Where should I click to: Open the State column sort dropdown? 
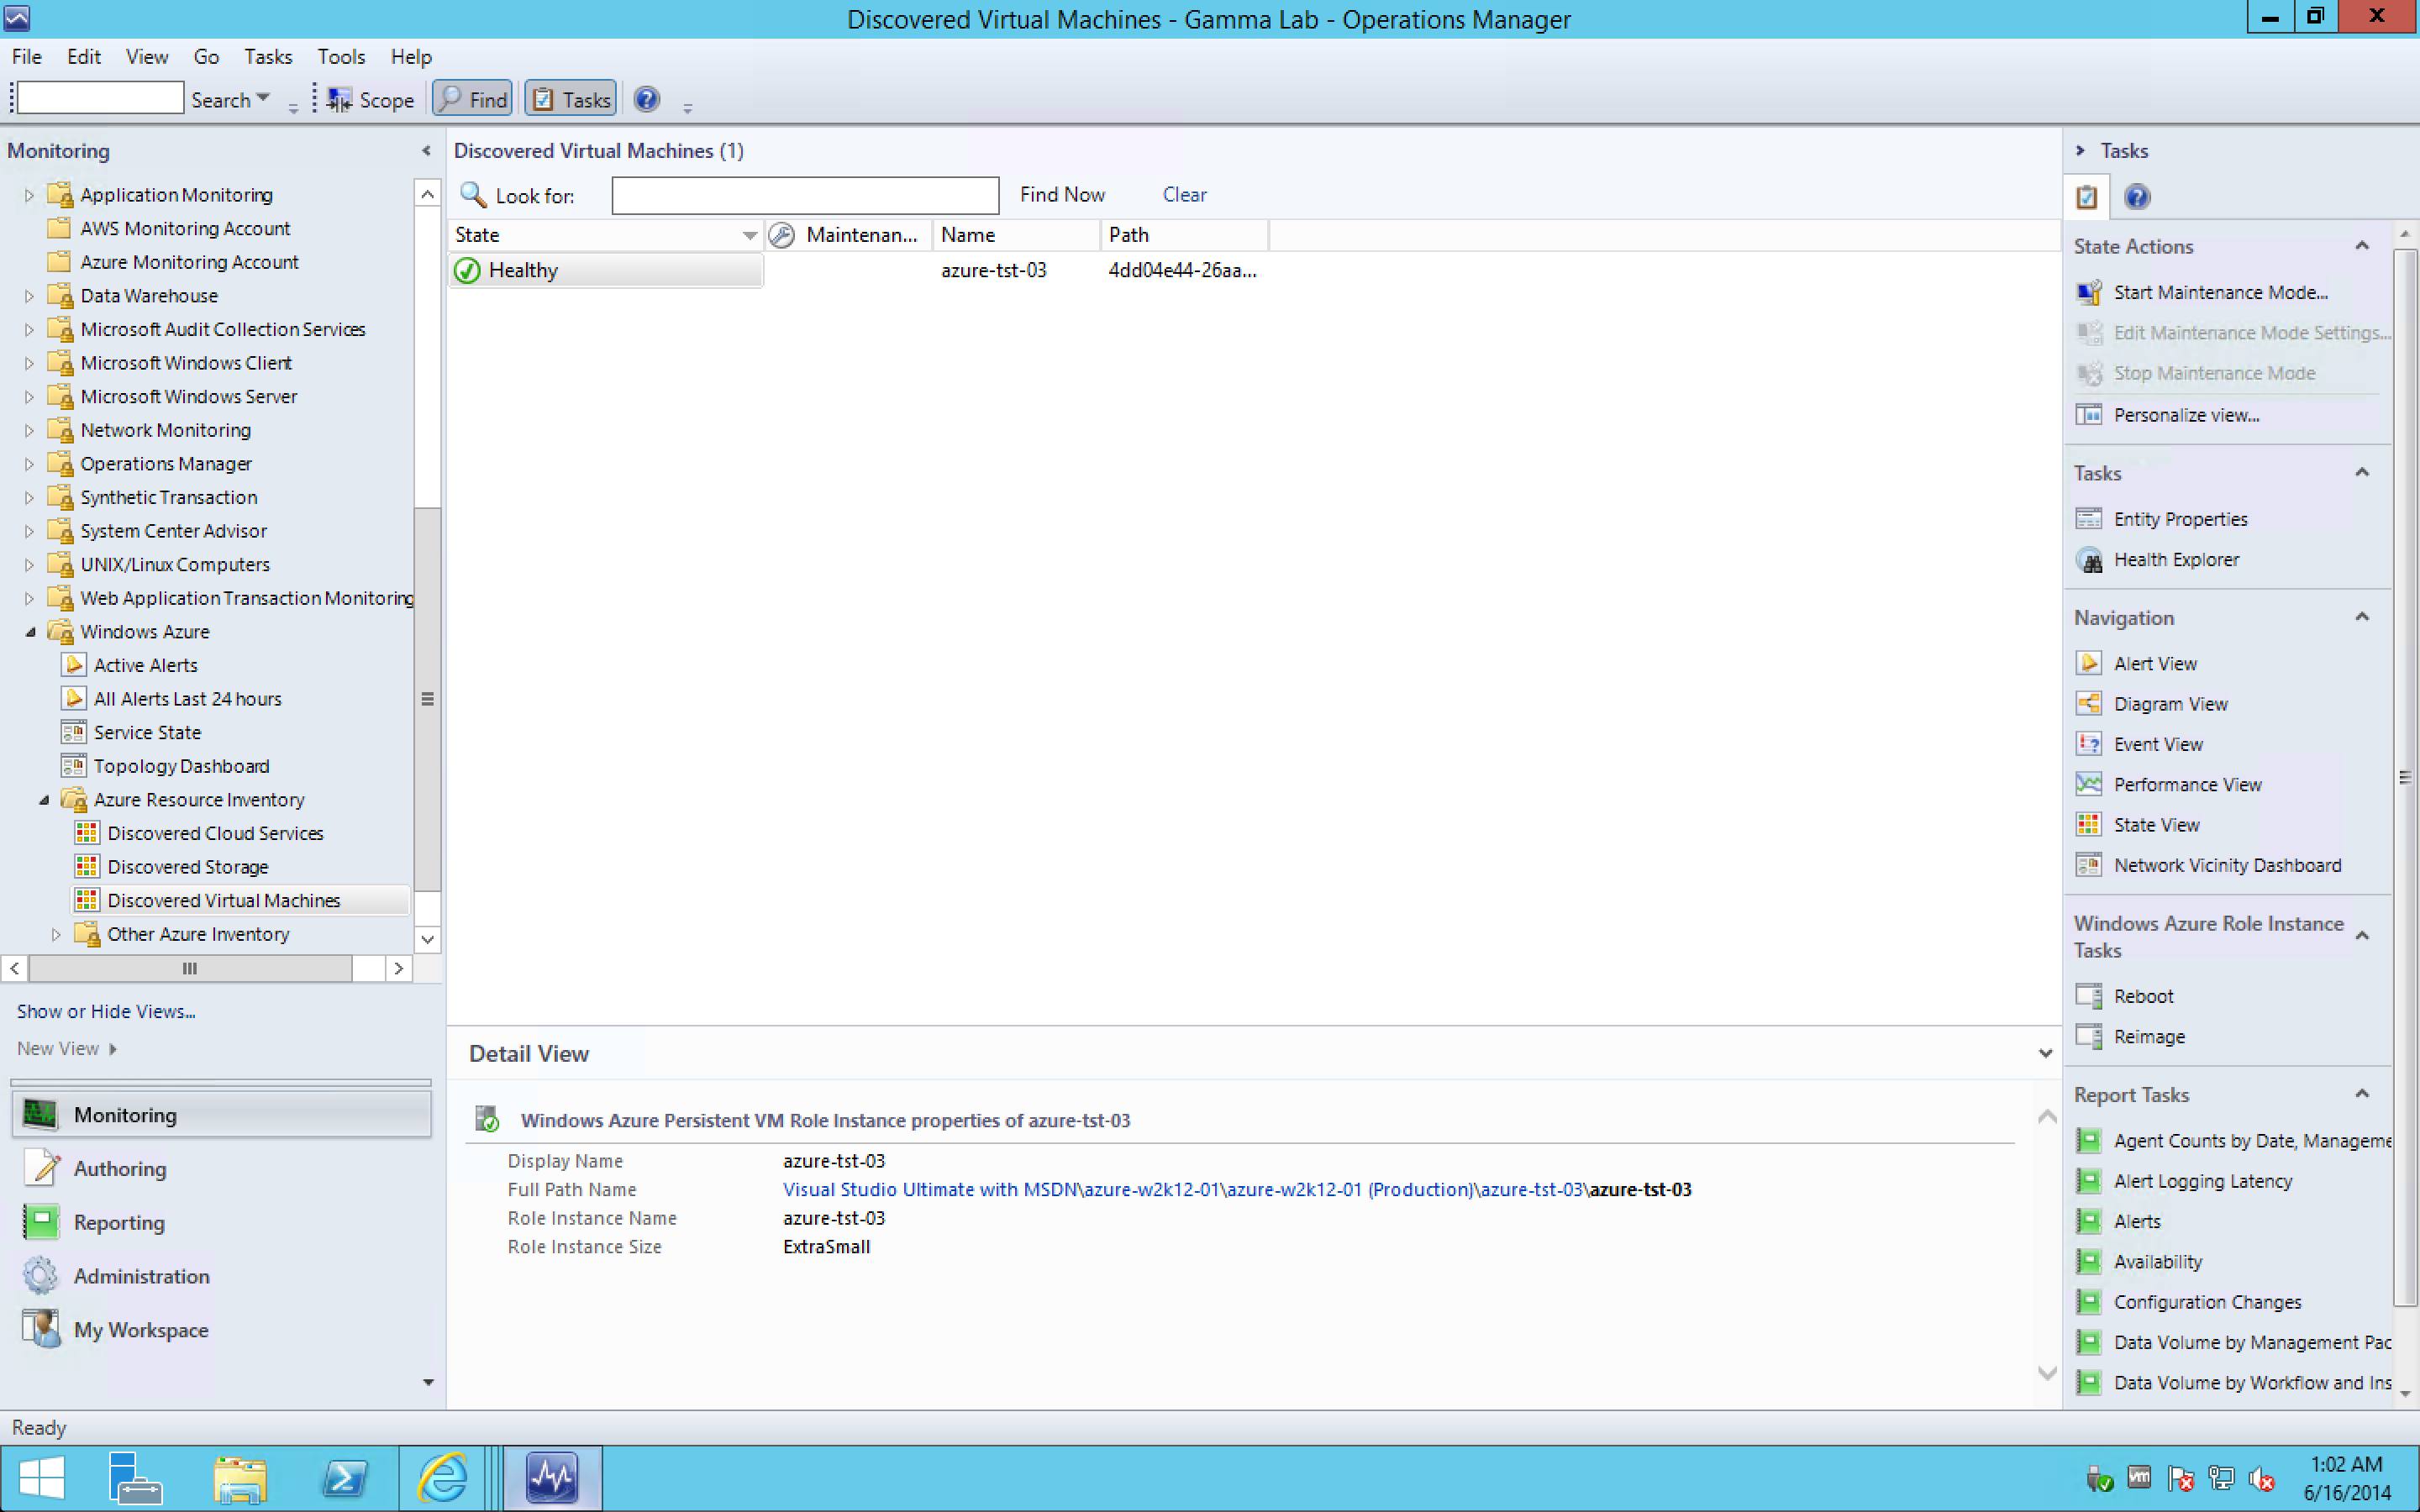pos(749,235)
